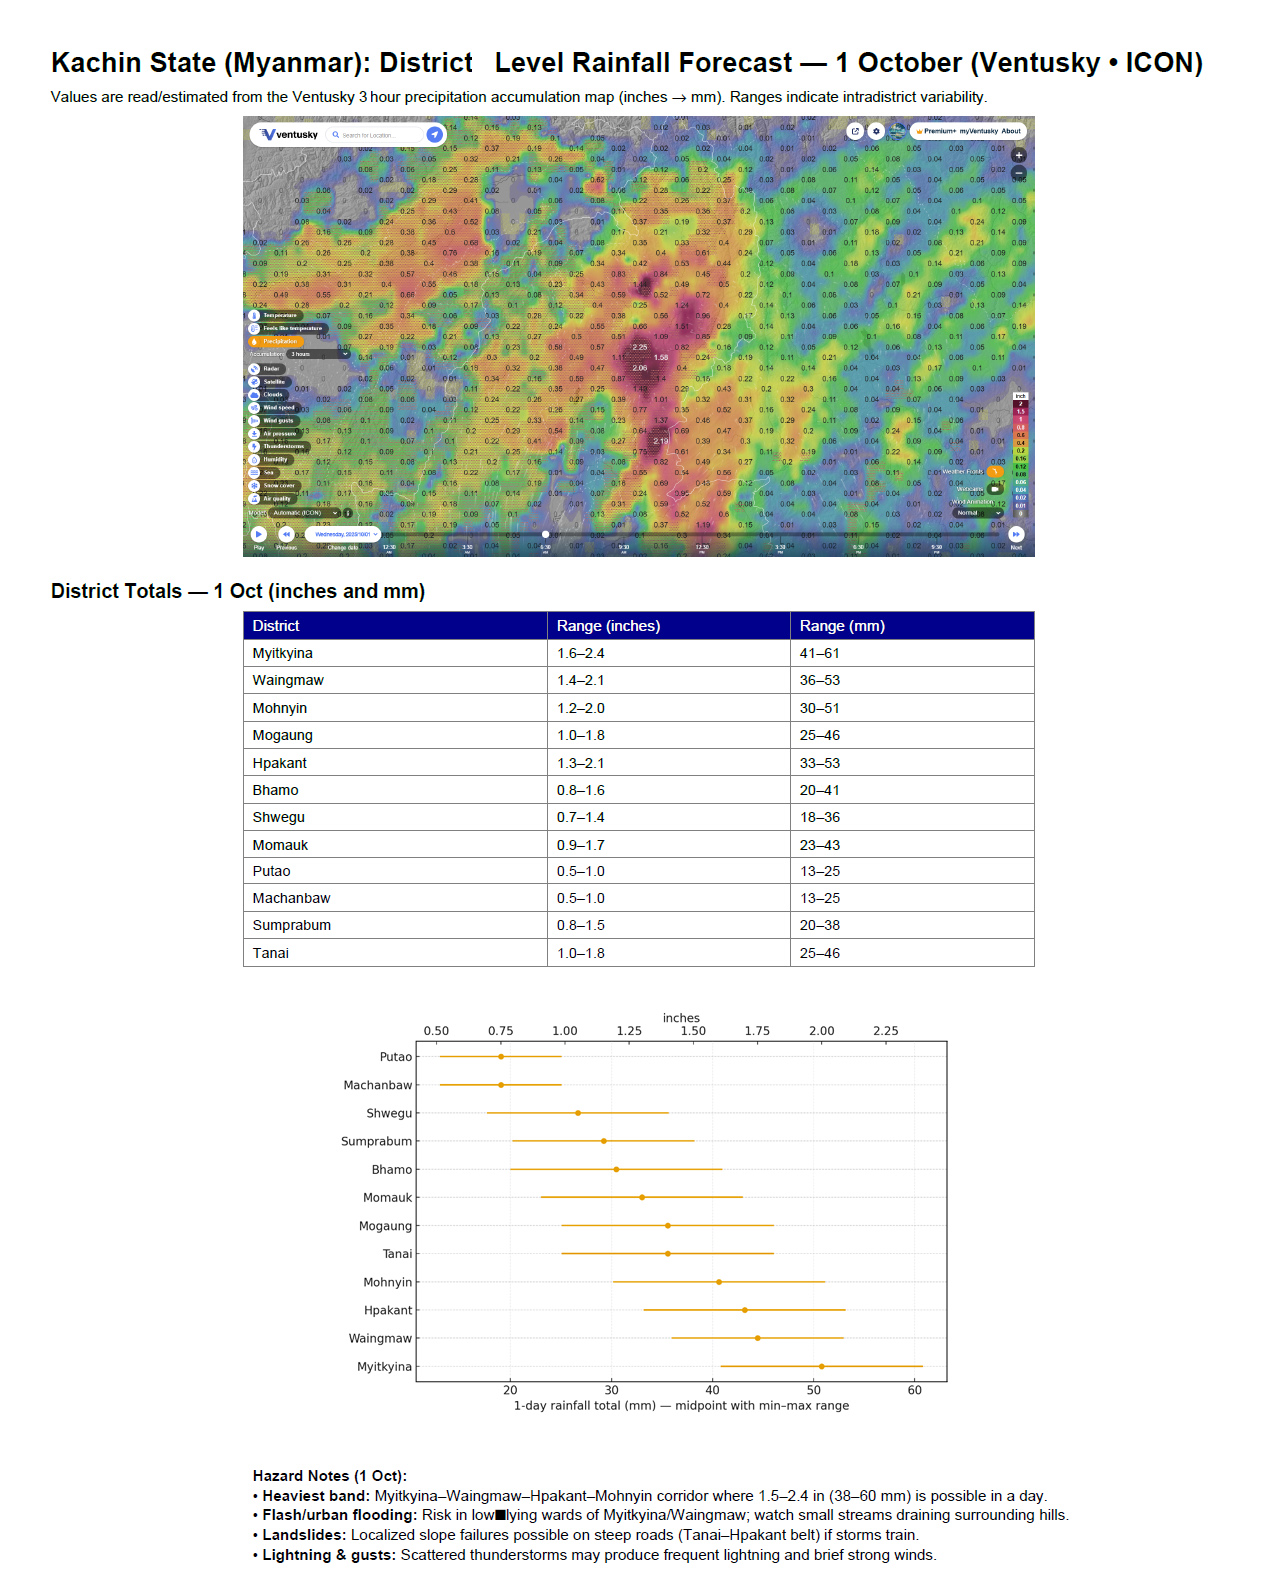Select the Wind gusts layer
This screenshot has width=1269, height=1594.
[x=255, y=421]
